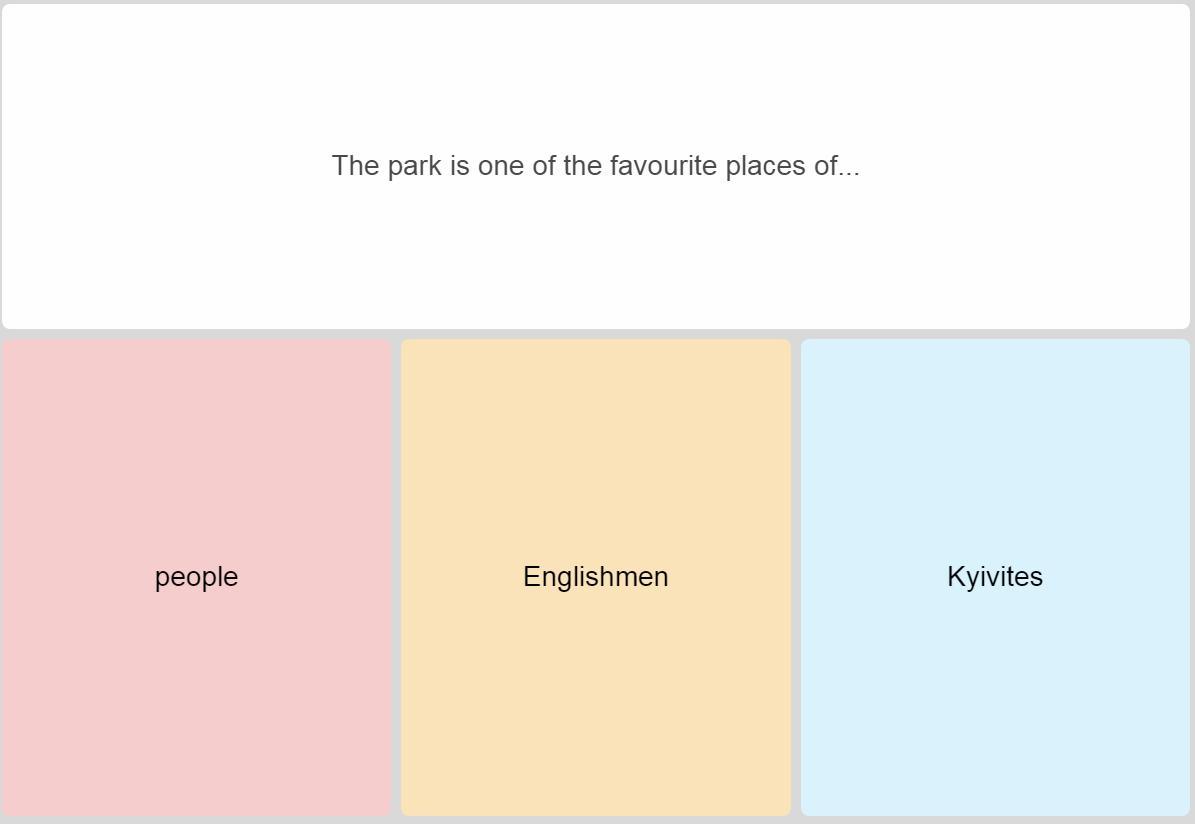Choose the "Englishmen" answer option
This screenshot has width=1195, height=824.
pos(596,577)
